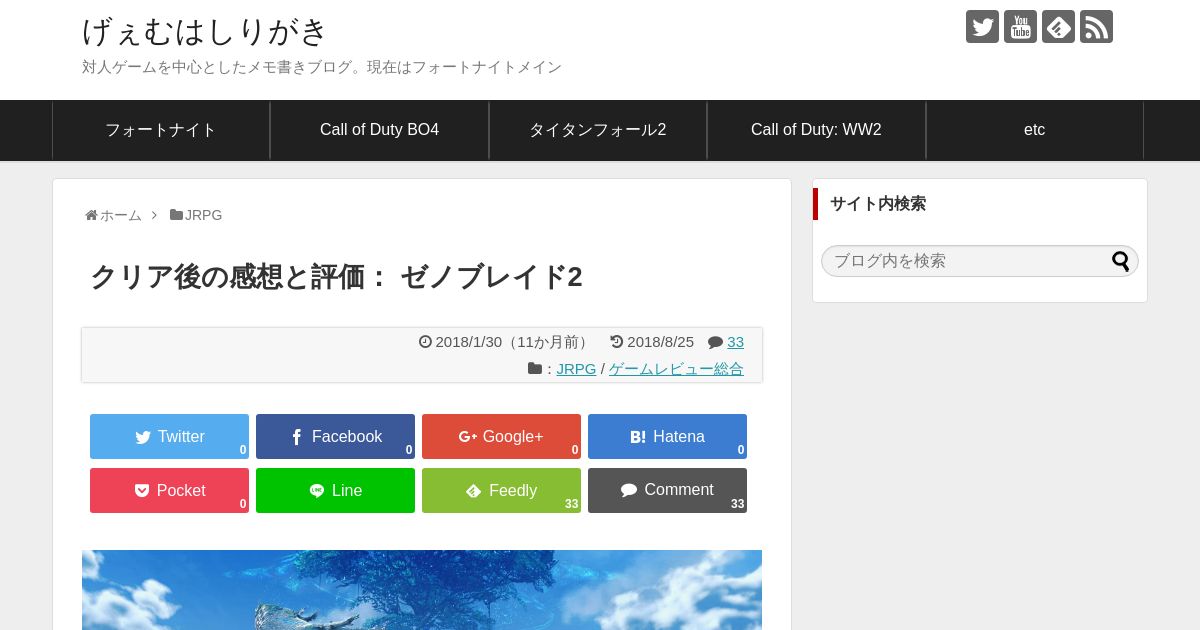
Task: Jump to comments with Comment button
Action: click(667, 490)
